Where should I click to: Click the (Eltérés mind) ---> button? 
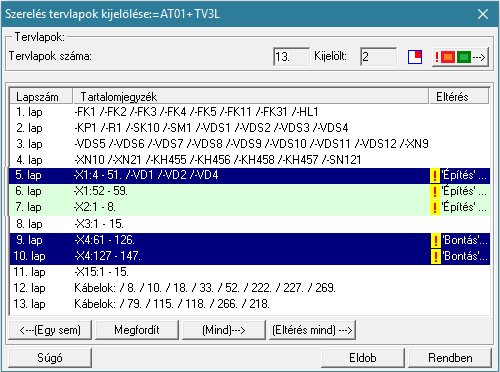coord(312,330)
